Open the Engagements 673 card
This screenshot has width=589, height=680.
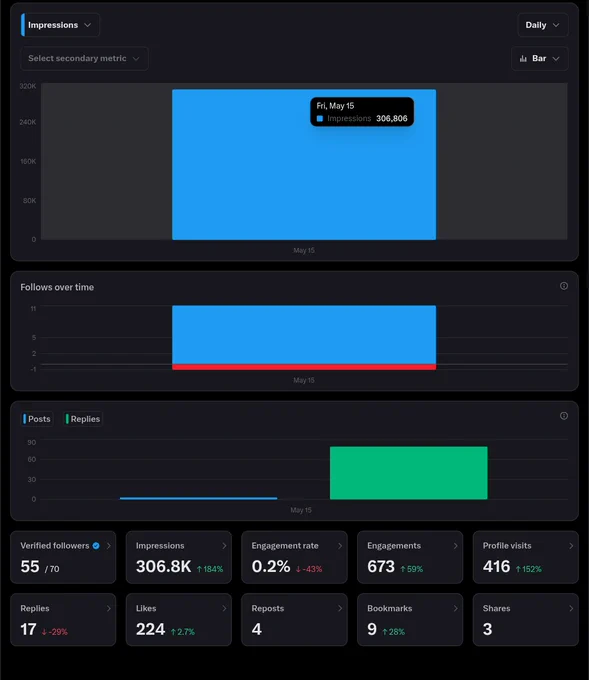coord(410,557)
